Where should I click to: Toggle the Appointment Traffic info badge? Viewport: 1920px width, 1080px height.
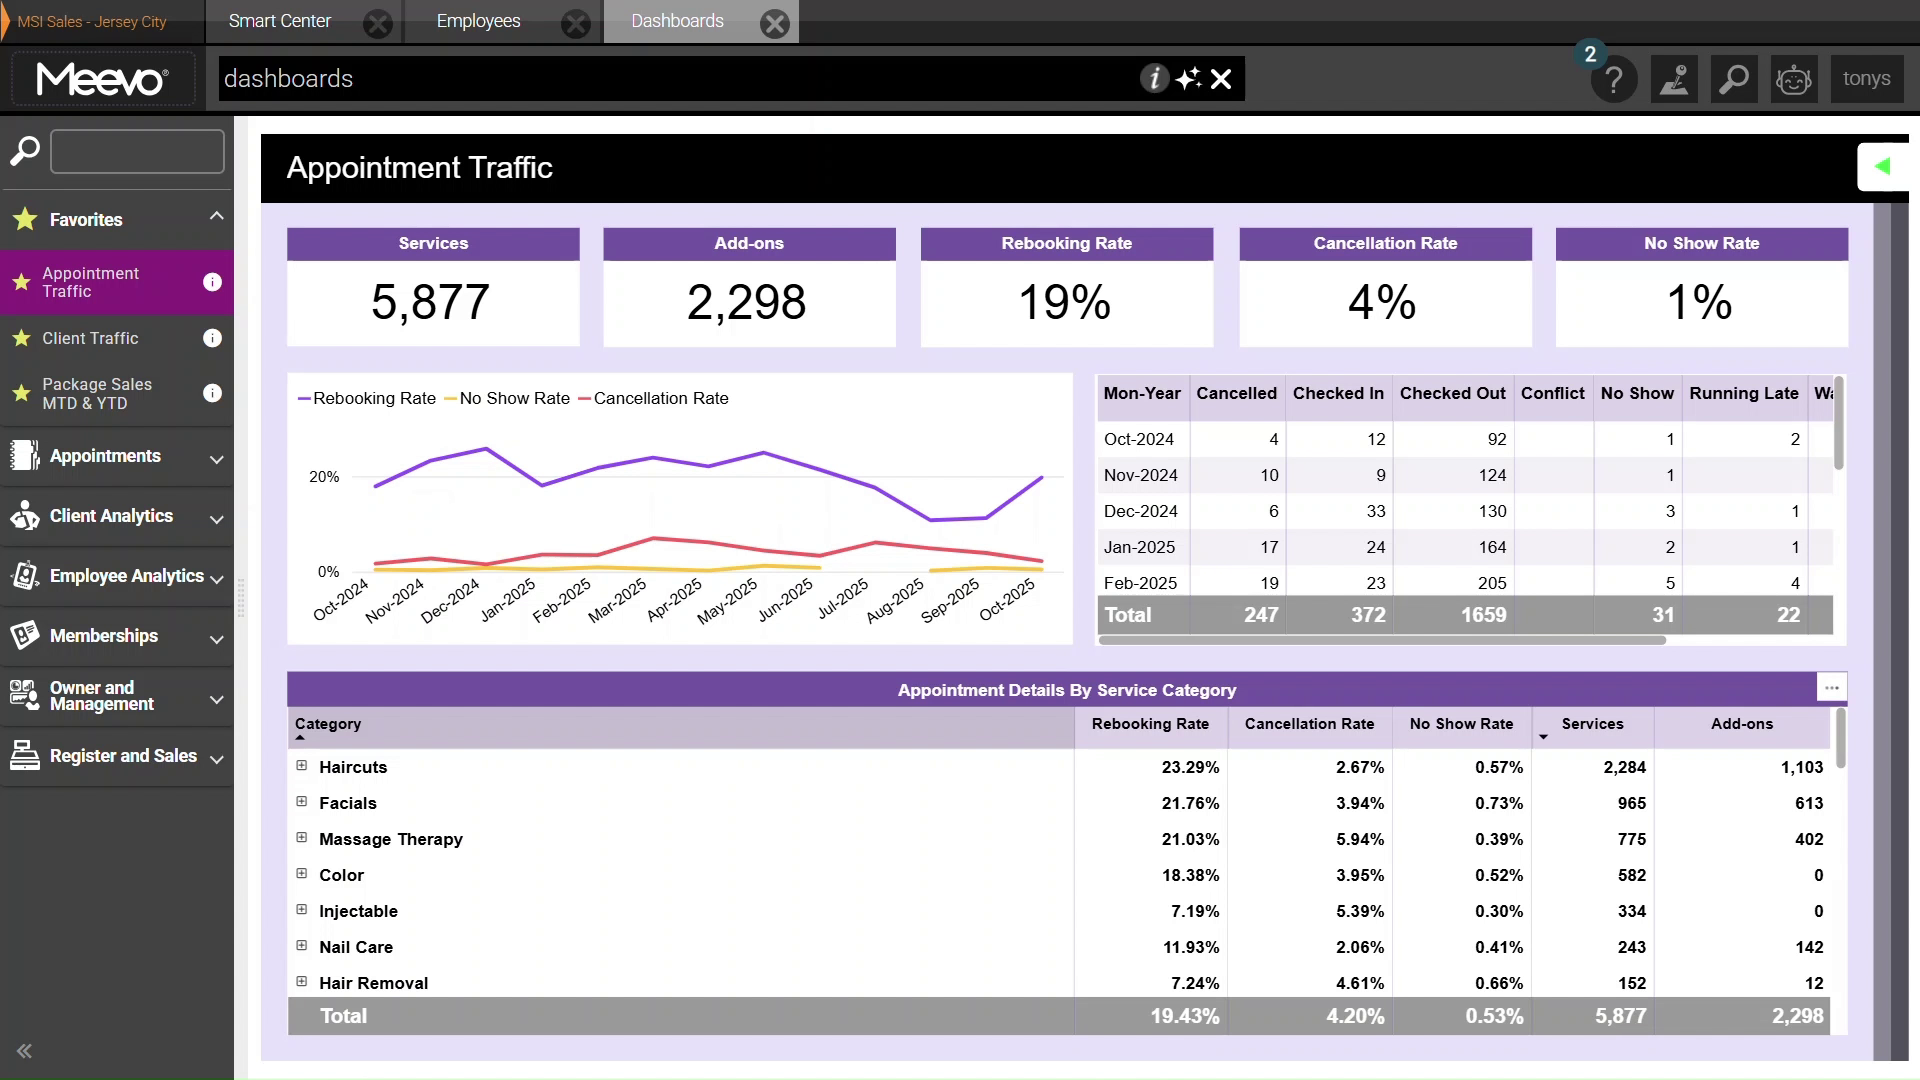(x=212, y=282)
